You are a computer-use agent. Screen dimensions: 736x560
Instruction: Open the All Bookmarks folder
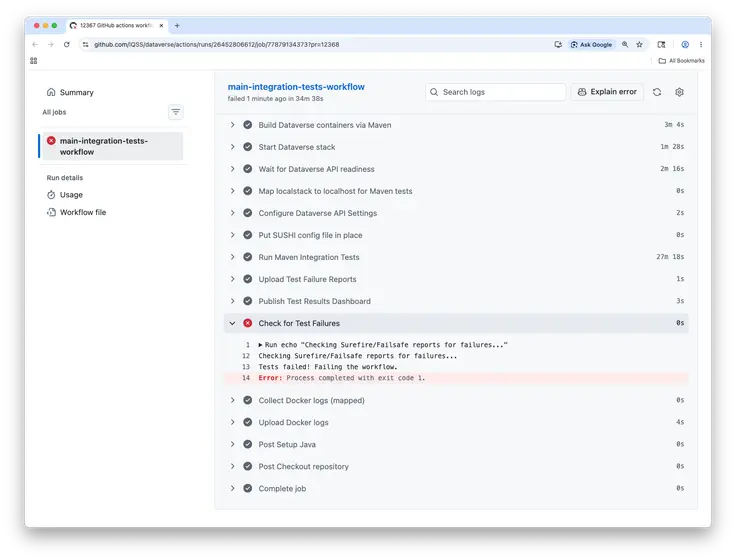click(x=682, y=61)
